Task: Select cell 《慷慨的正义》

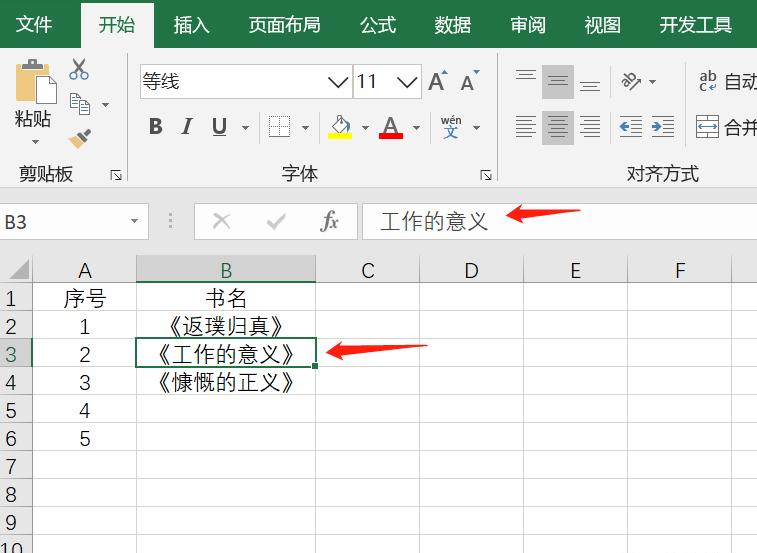Action: tap(226, 382)
